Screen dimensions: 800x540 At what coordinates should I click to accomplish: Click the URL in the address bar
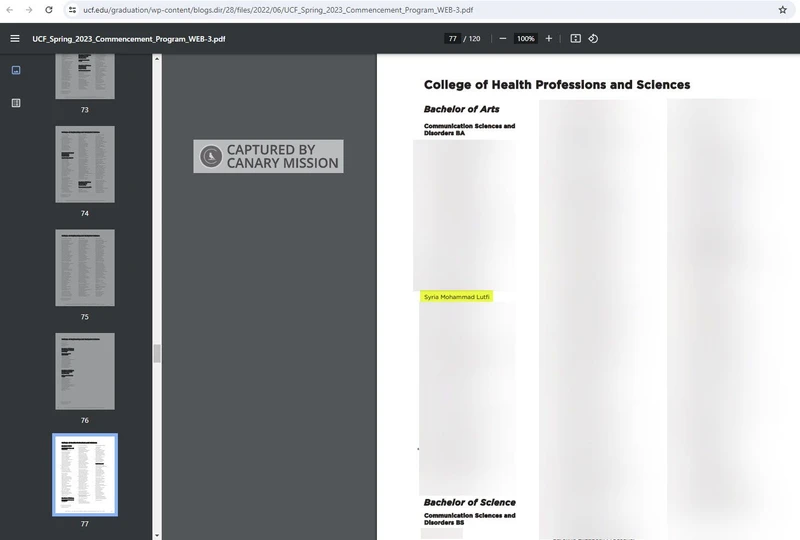point(278,10)
